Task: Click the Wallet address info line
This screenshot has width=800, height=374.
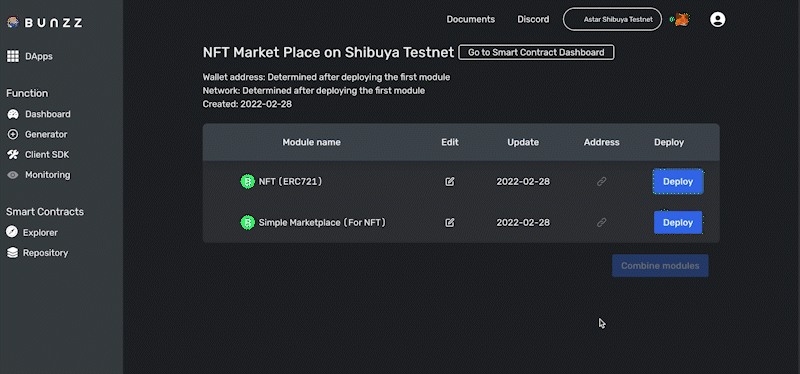Action: tap(326, 78)
